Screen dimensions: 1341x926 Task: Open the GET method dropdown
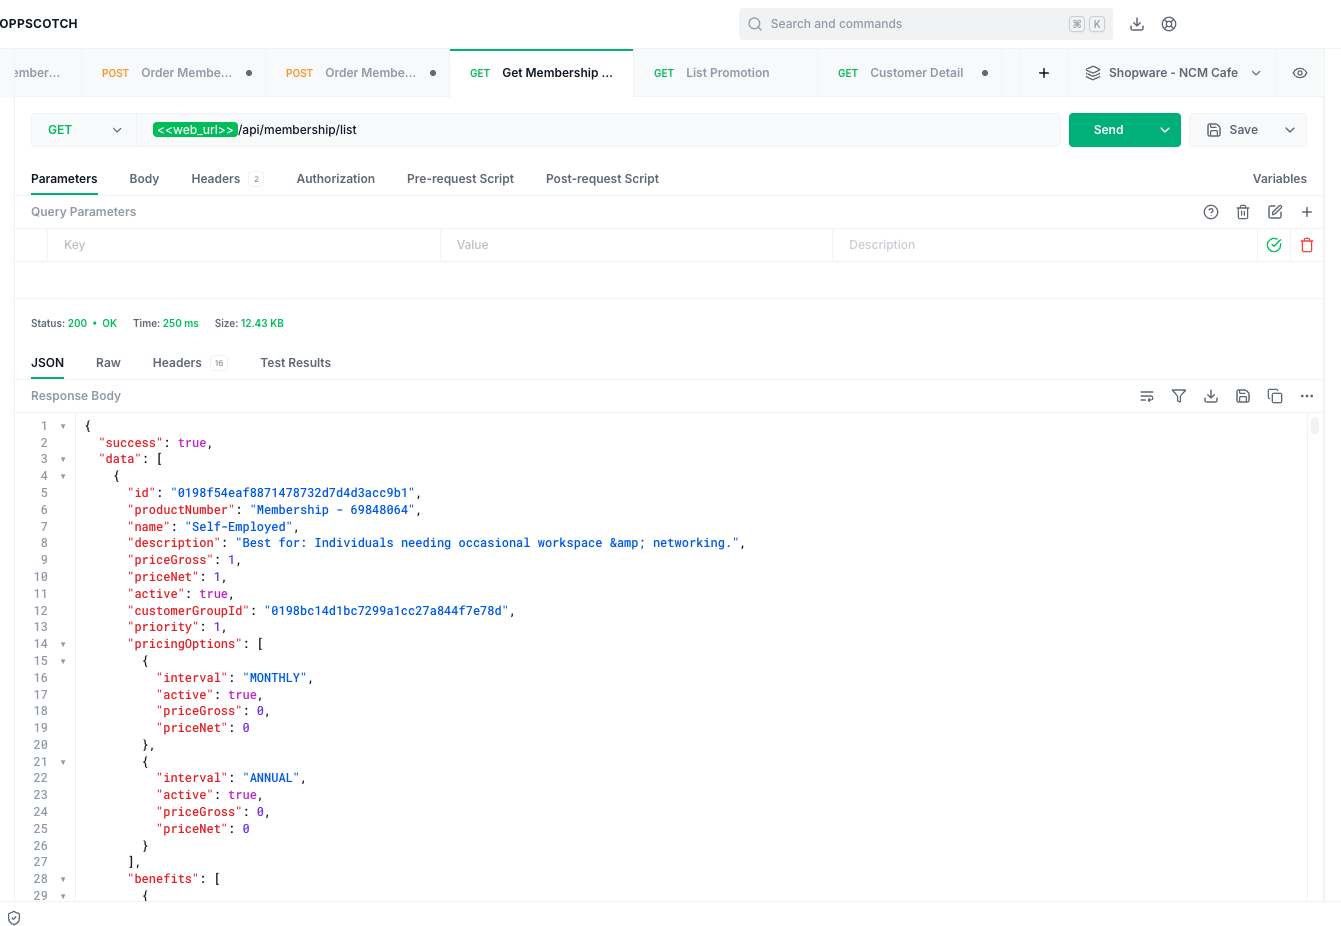84,130
